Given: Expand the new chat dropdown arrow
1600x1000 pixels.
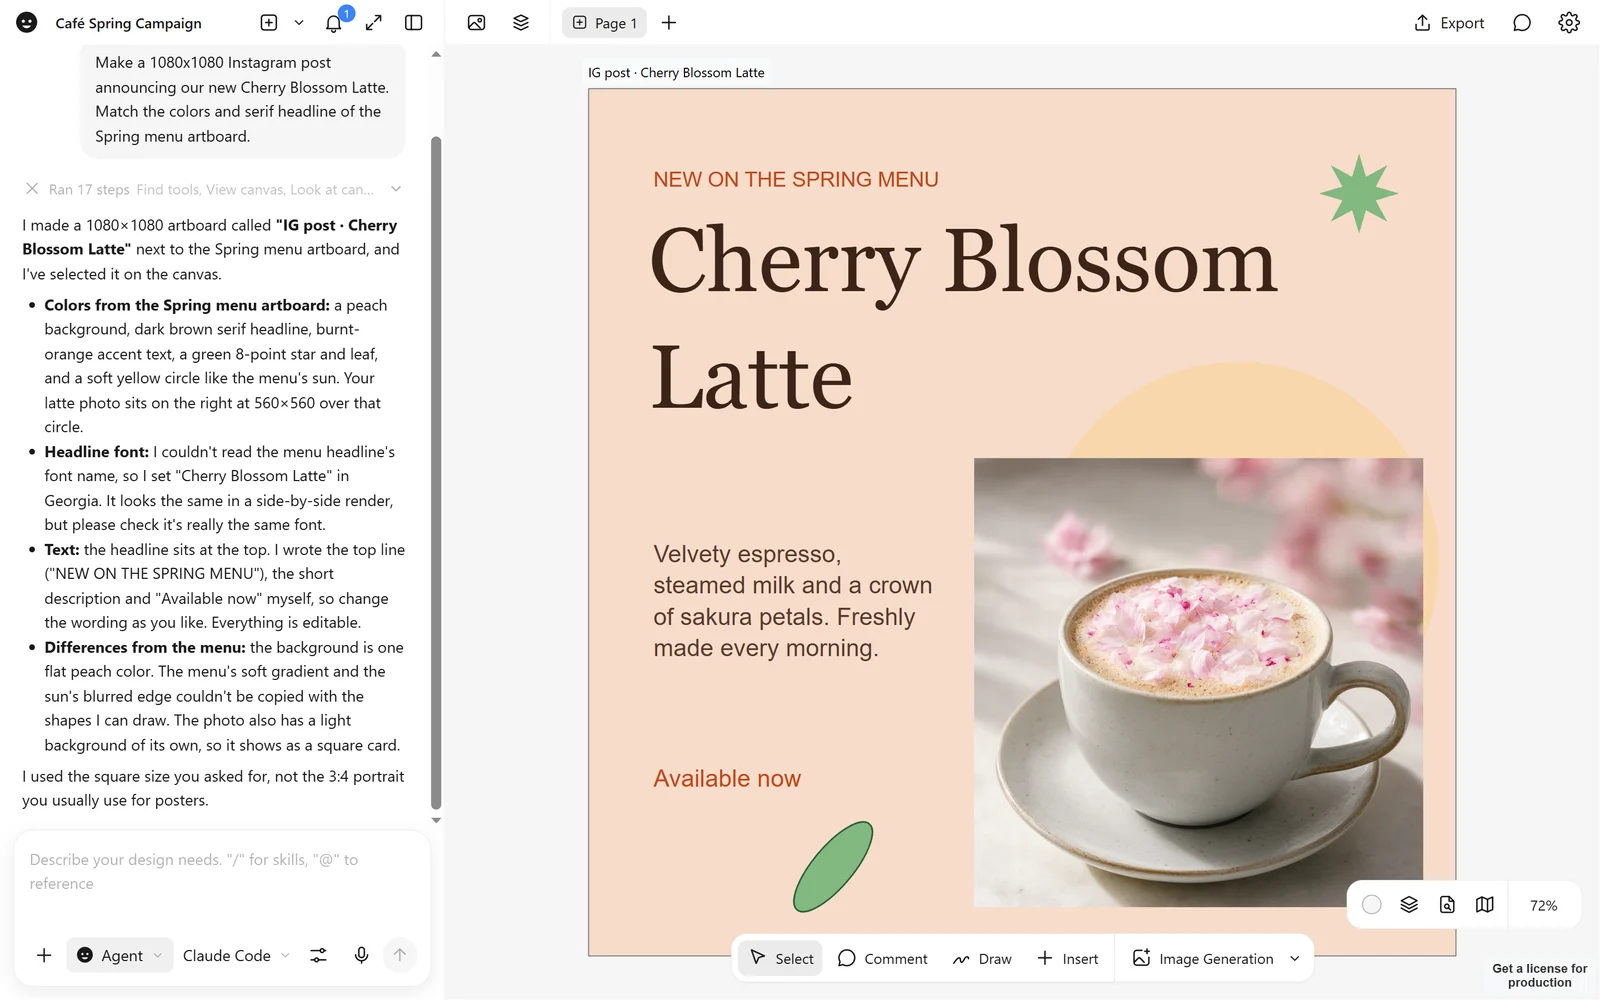Looking at the screenshot, I should 299,23.
